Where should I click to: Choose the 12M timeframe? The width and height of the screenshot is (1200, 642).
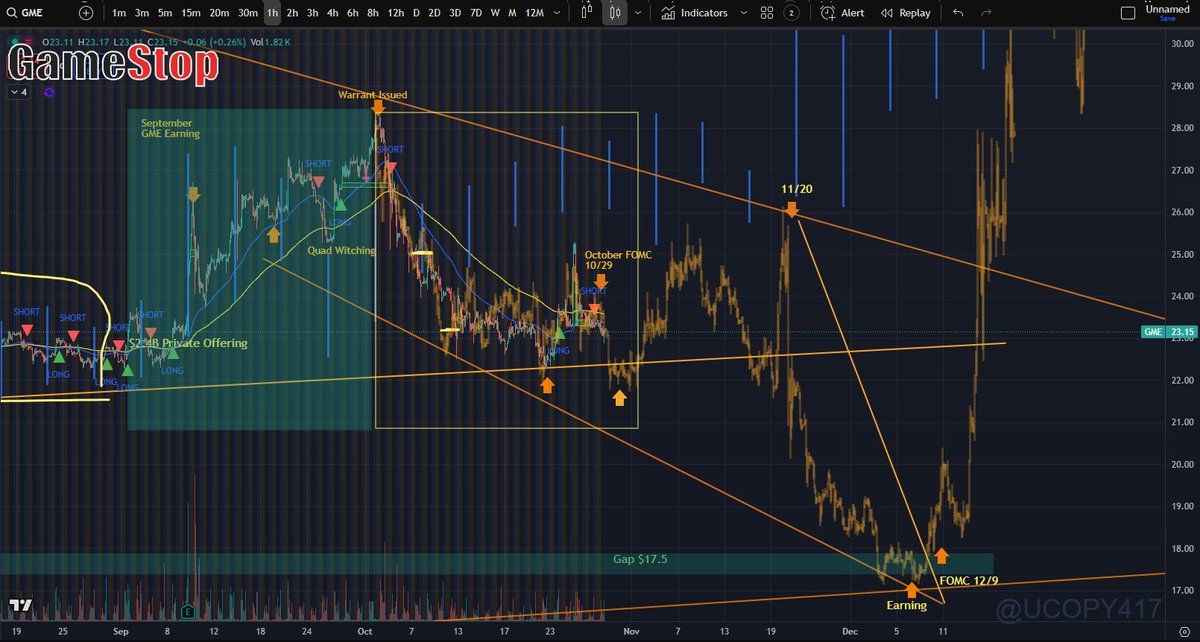pos(535,13)
